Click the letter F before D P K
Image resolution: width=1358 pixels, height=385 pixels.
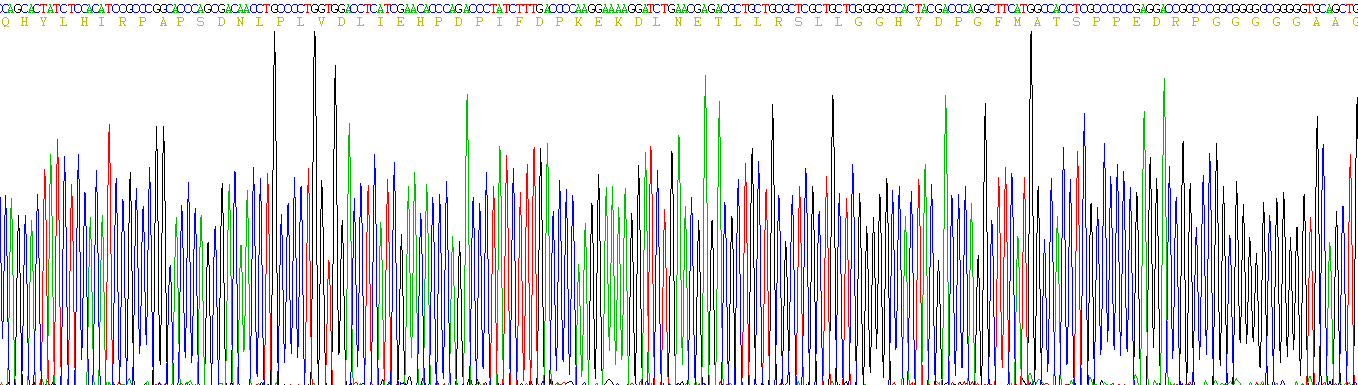519,22
